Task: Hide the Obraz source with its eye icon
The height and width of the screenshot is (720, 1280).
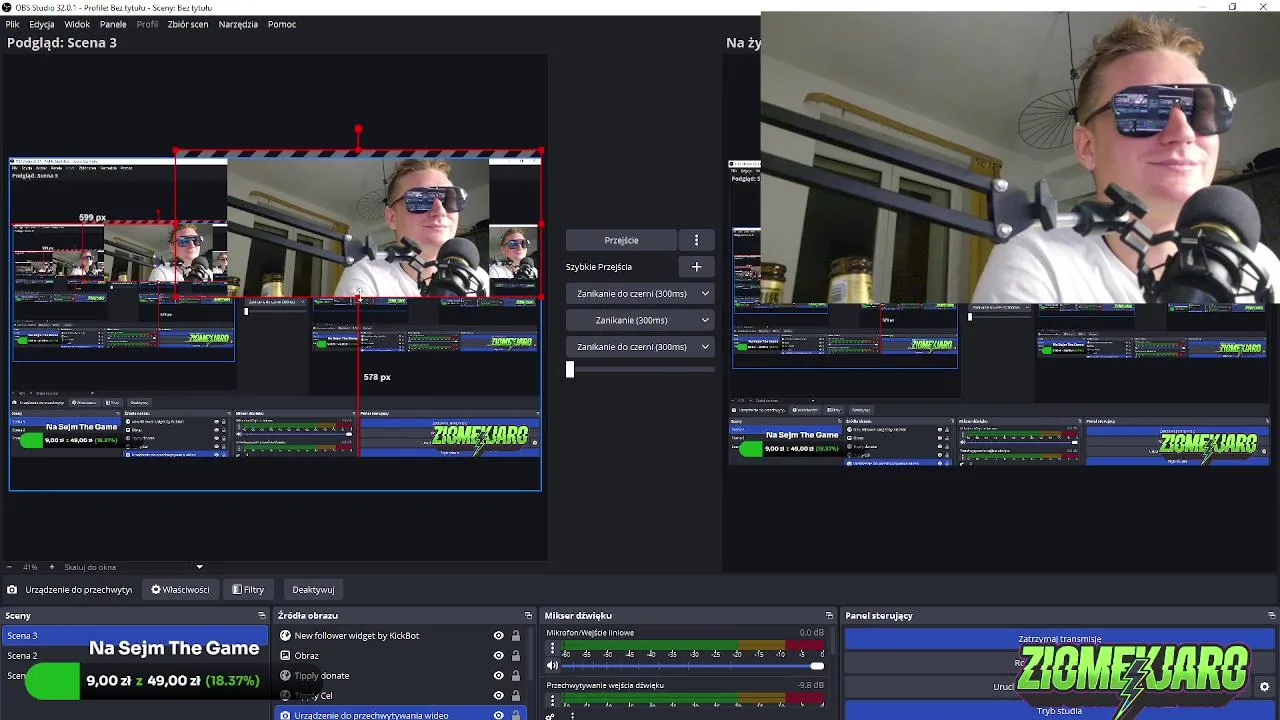Action: coord(498,656)
